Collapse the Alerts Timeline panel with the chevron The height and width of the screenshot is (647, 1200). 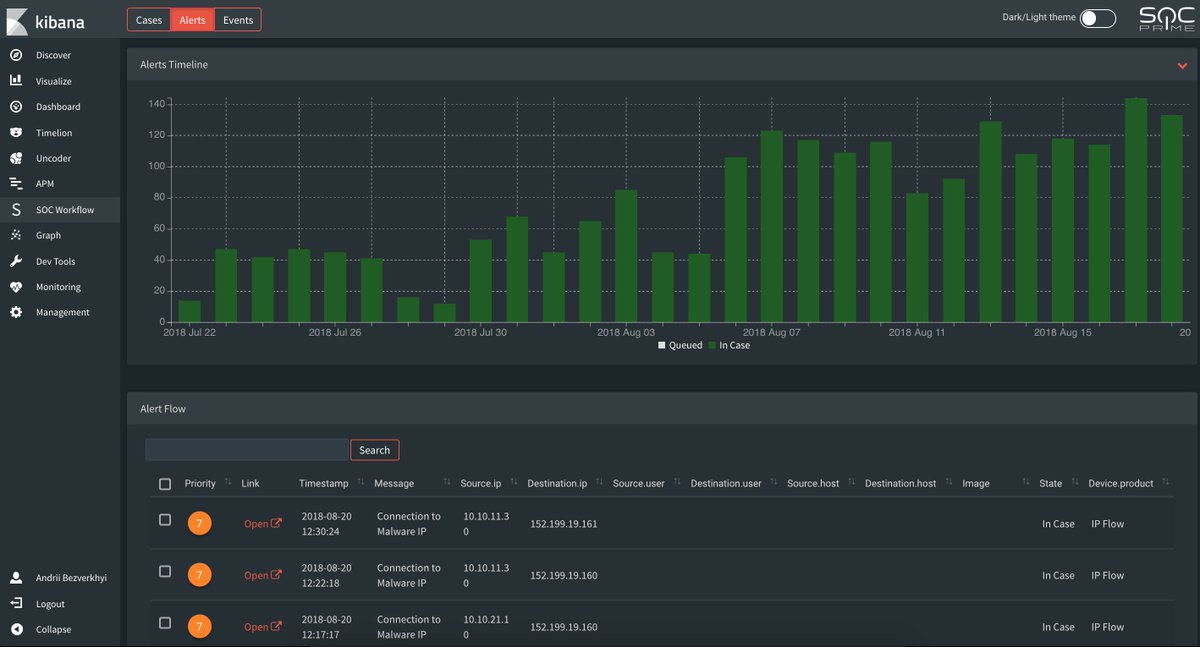pos(1183,65)
